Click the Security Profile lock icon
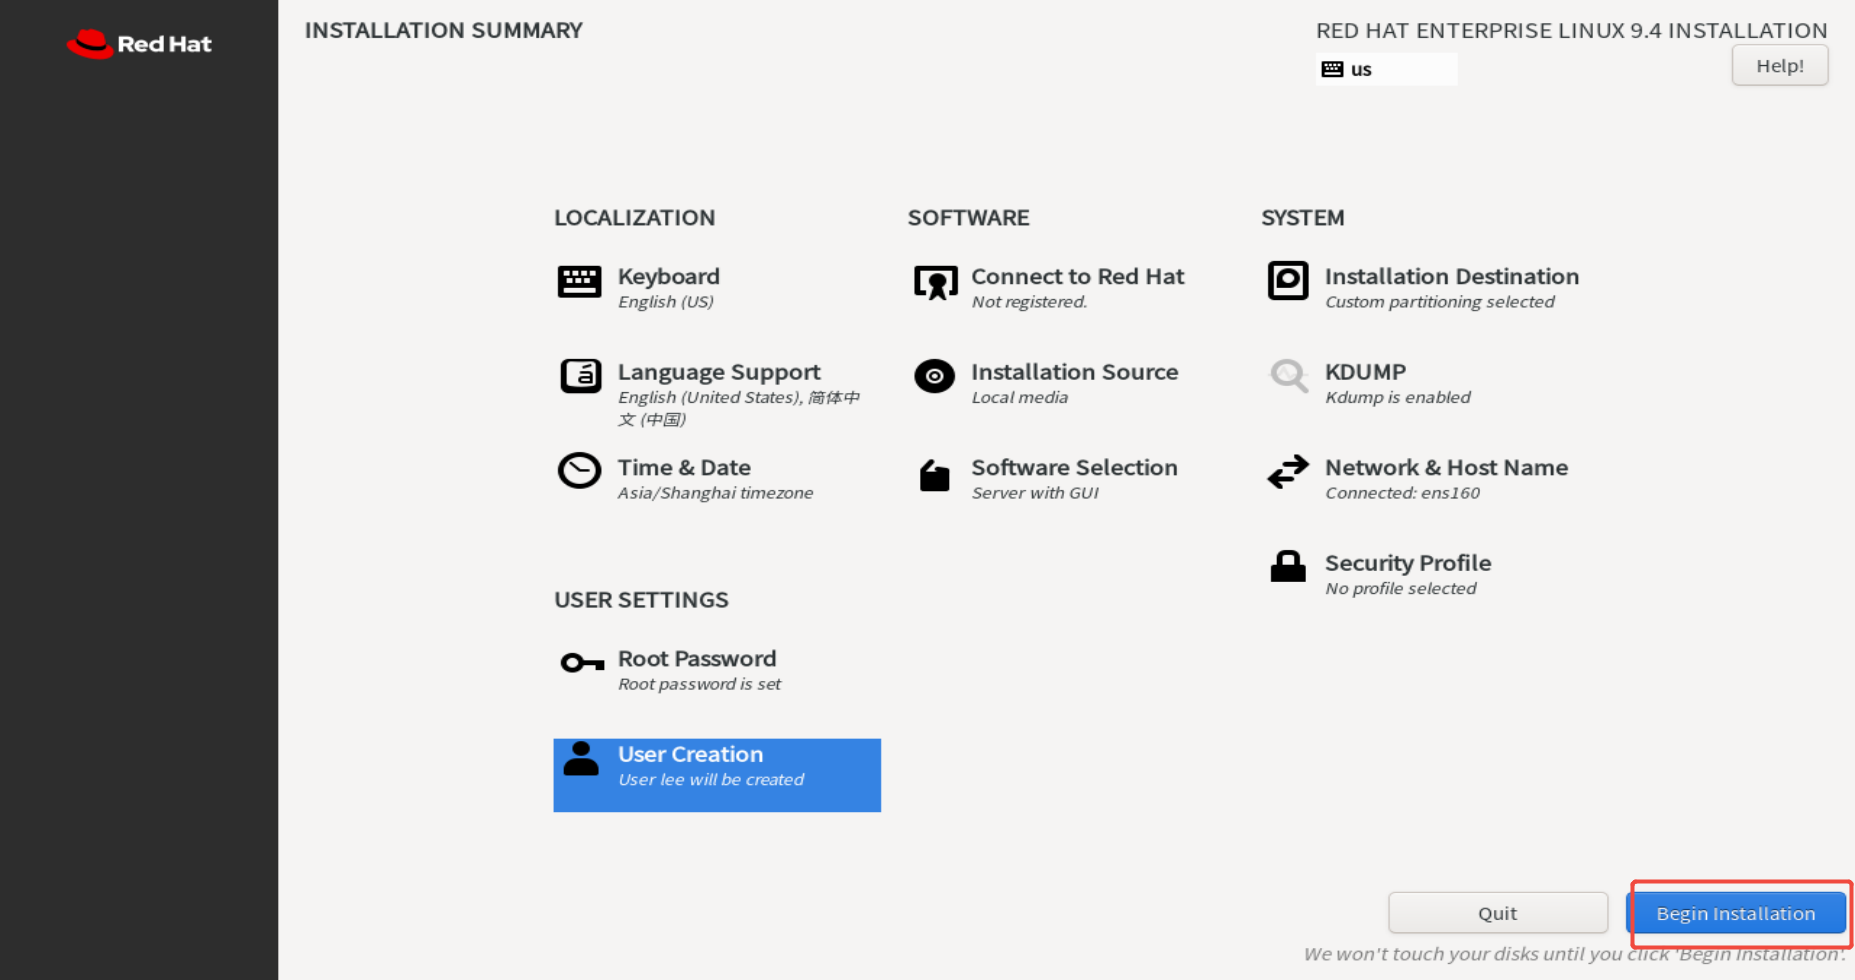The height and width of the screenshot is (980, 1855). [x=1288, y=567]
